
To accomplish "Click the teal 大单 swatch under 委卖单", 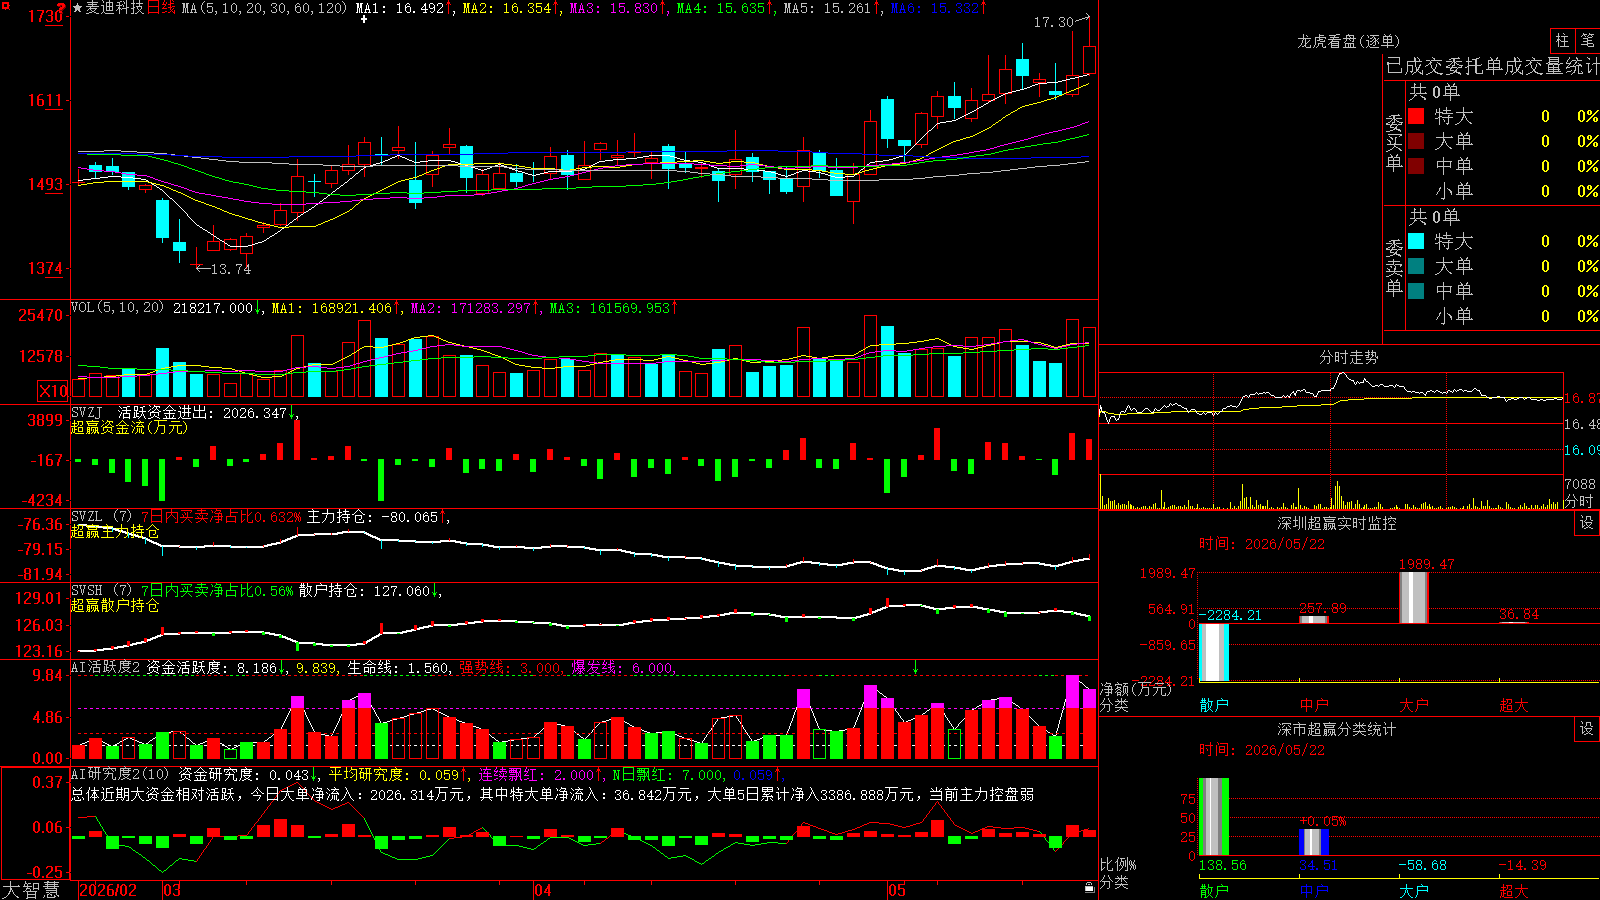I will tap(1416, 266).
